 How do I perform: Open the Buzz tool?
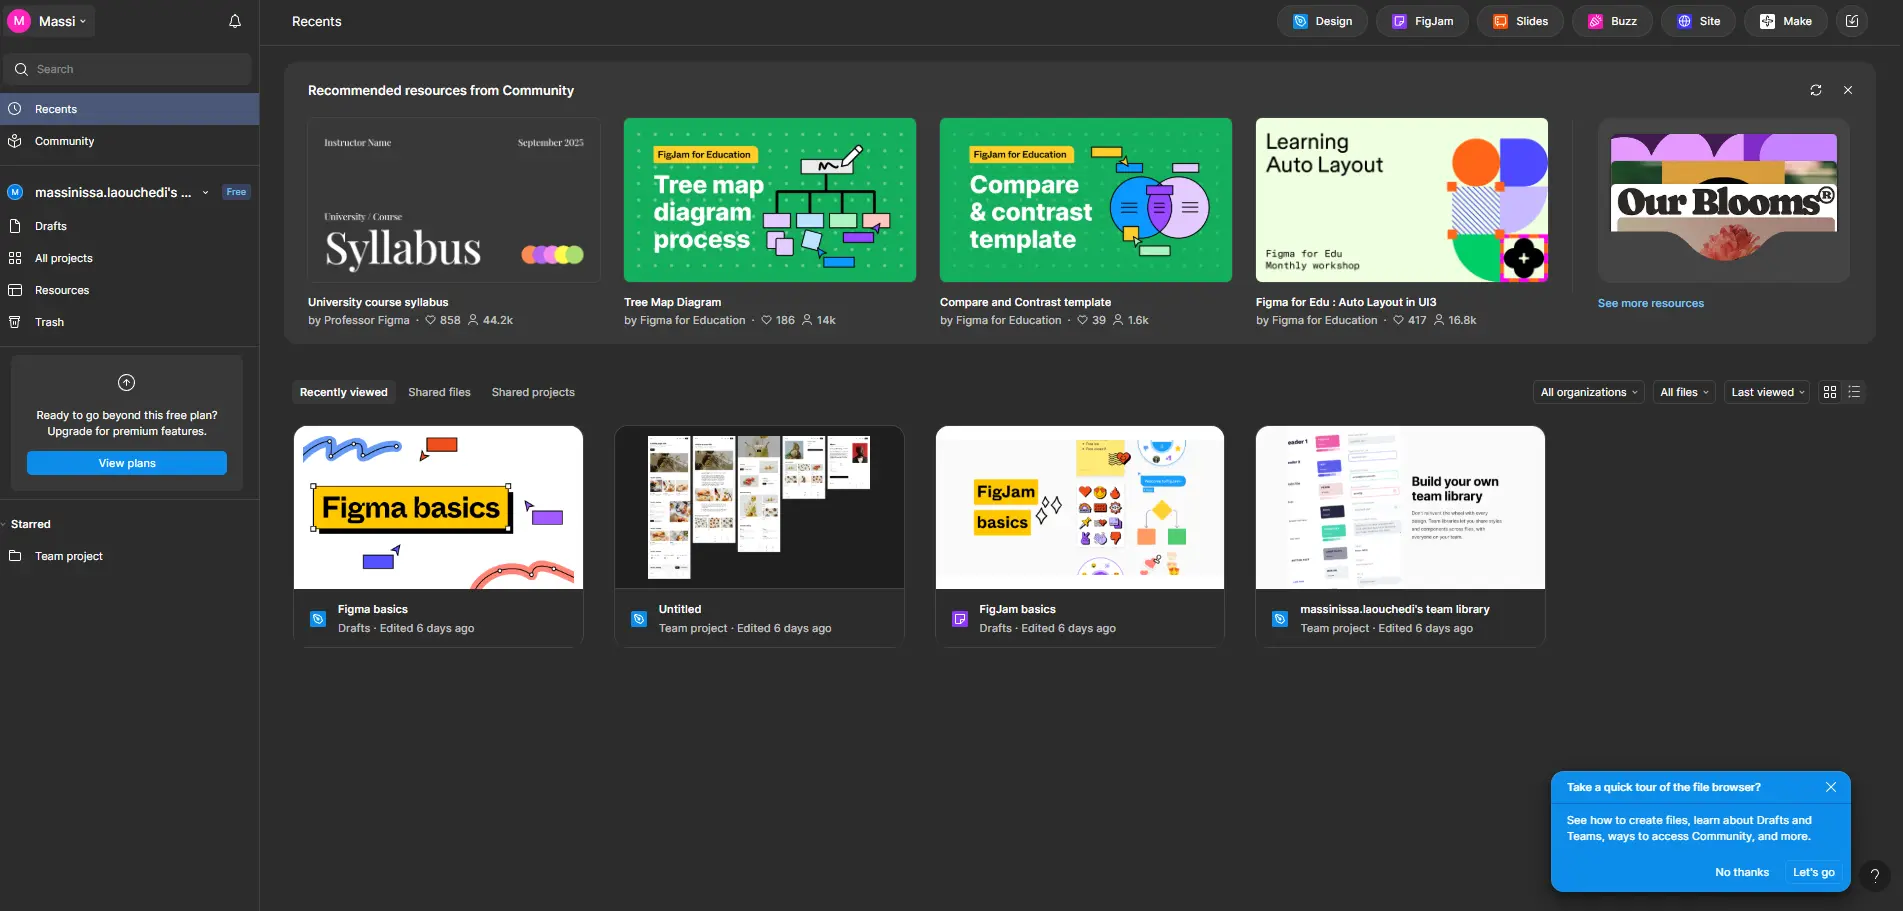click(x=1611, y=20)
